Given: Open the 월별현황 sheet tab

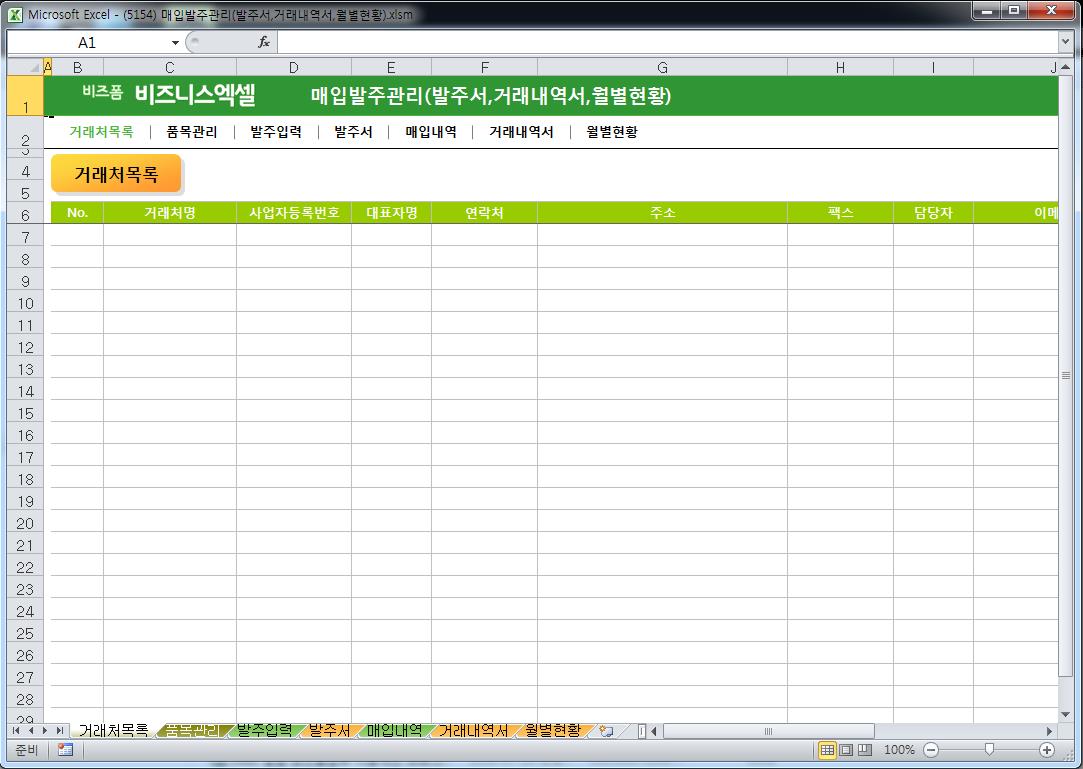Looking at the screenshot, I should 552,731.
